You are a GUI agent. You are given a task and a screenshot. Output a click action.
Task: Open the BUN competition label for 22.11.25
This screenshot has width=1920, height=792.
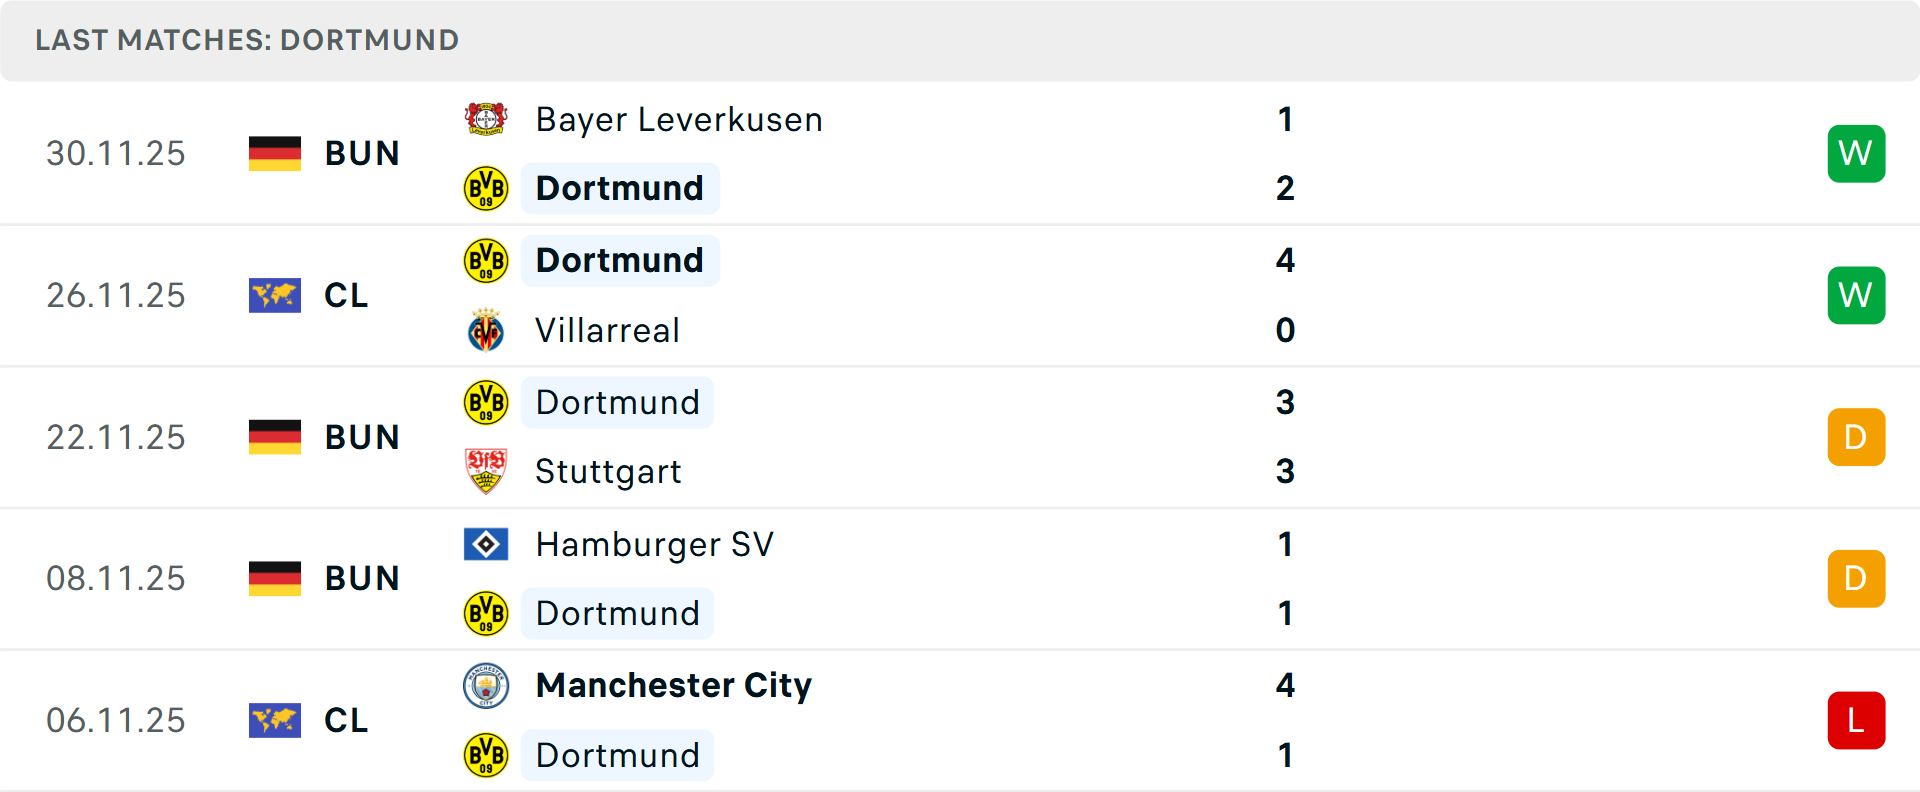(x=362, y=437)
